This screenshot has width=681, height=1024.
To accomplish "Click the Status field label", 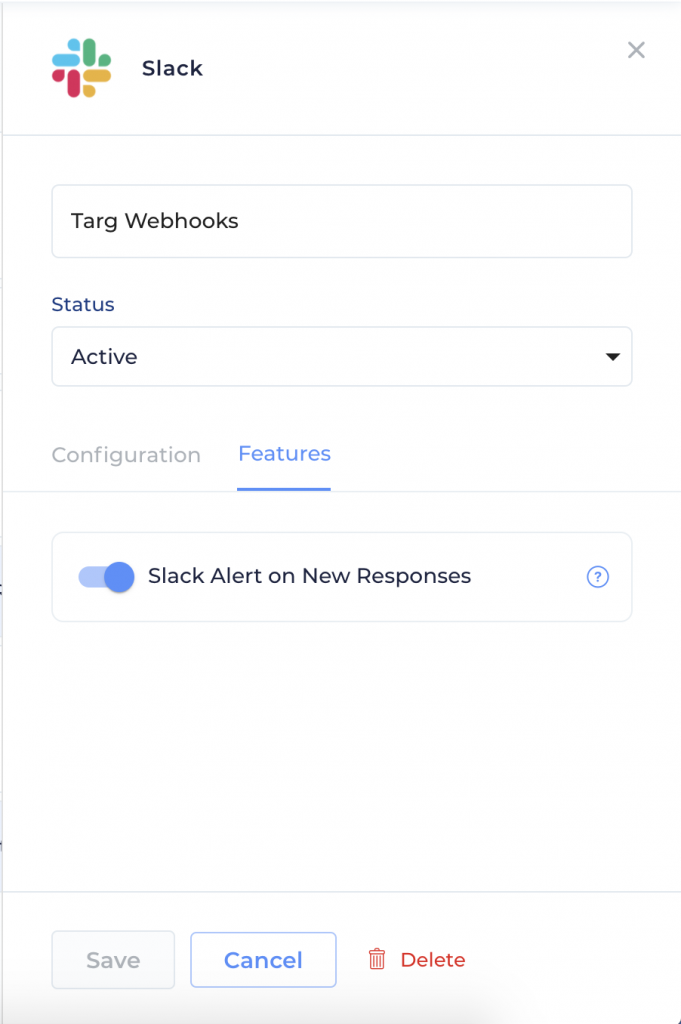I will [83, 304].
